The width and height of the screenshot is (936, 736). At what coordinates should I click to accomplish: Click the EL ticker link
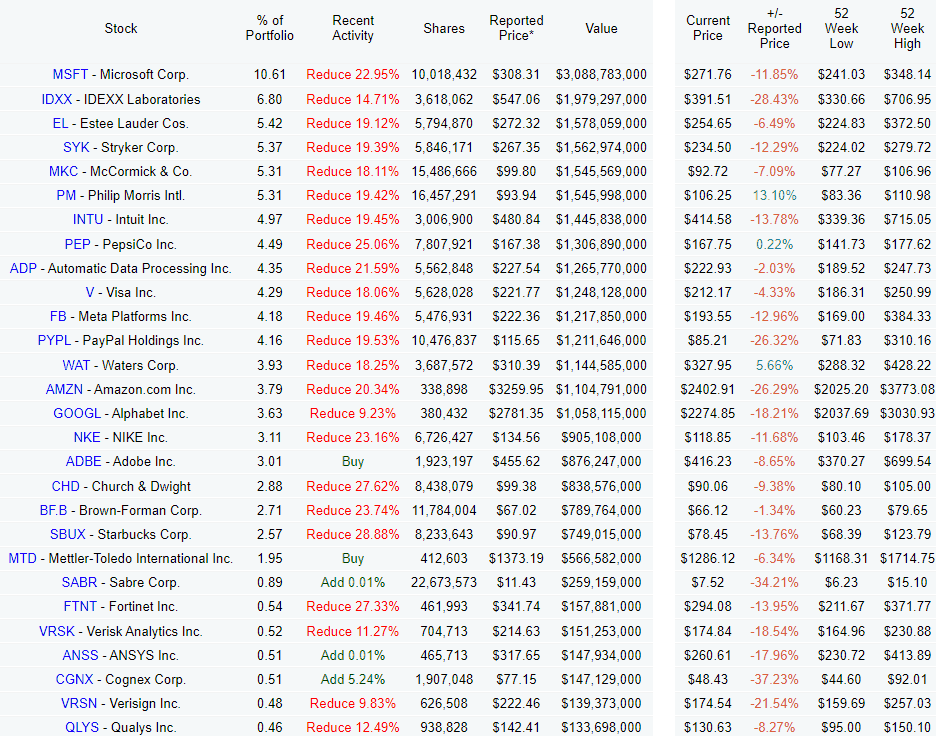[x=60, y=124]
